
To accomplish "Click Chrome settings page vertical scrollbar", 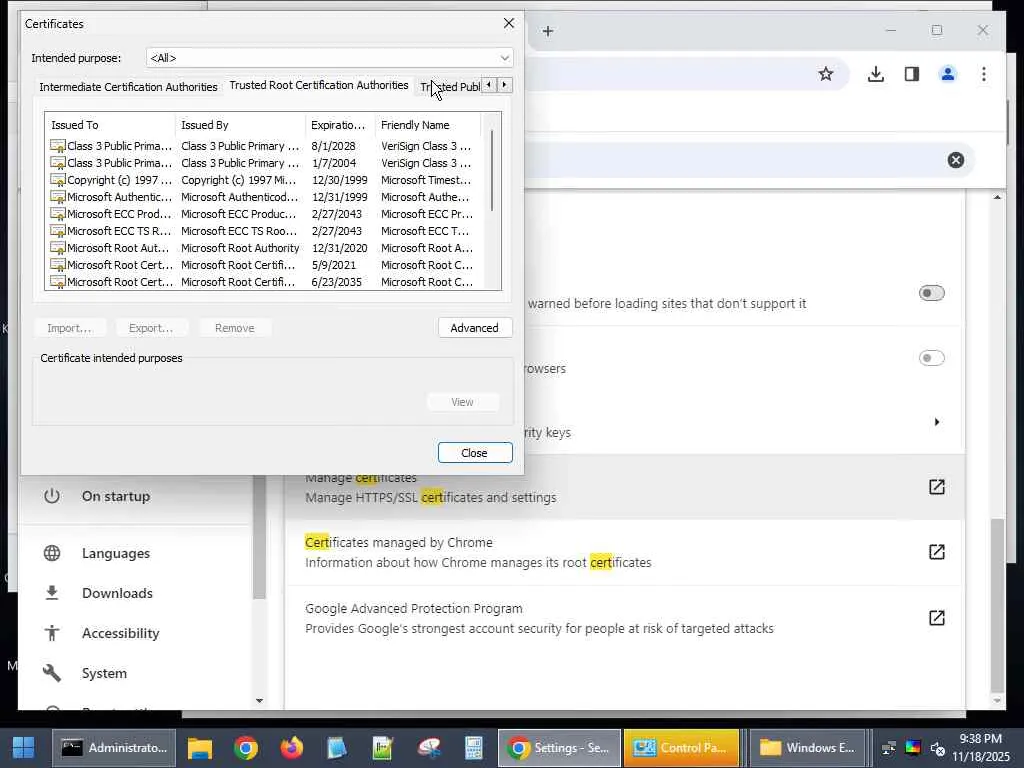I will pyautogui.click(x=997, y=604).
